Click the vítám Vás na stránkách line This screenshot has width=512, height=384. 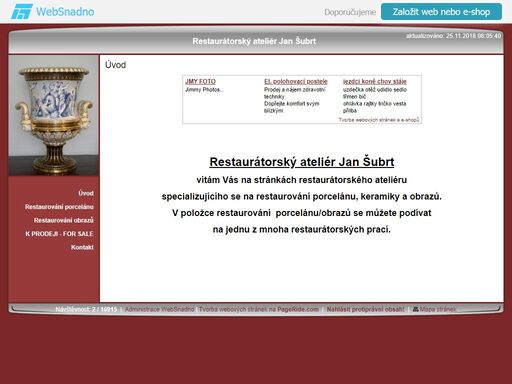pyautogui.click(x=302, y=180)
